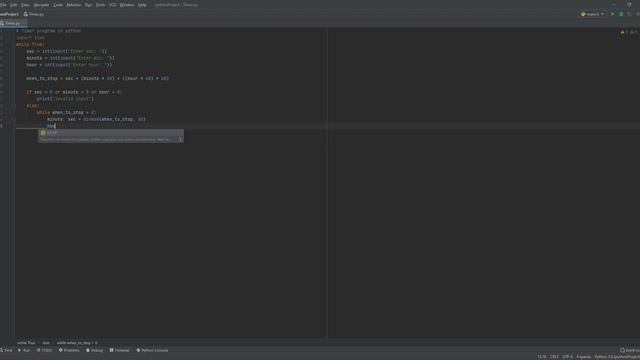Viewport: 640px width, 360px height.
Task: Click the green Run play icon
Action: (x=613, y=14)
